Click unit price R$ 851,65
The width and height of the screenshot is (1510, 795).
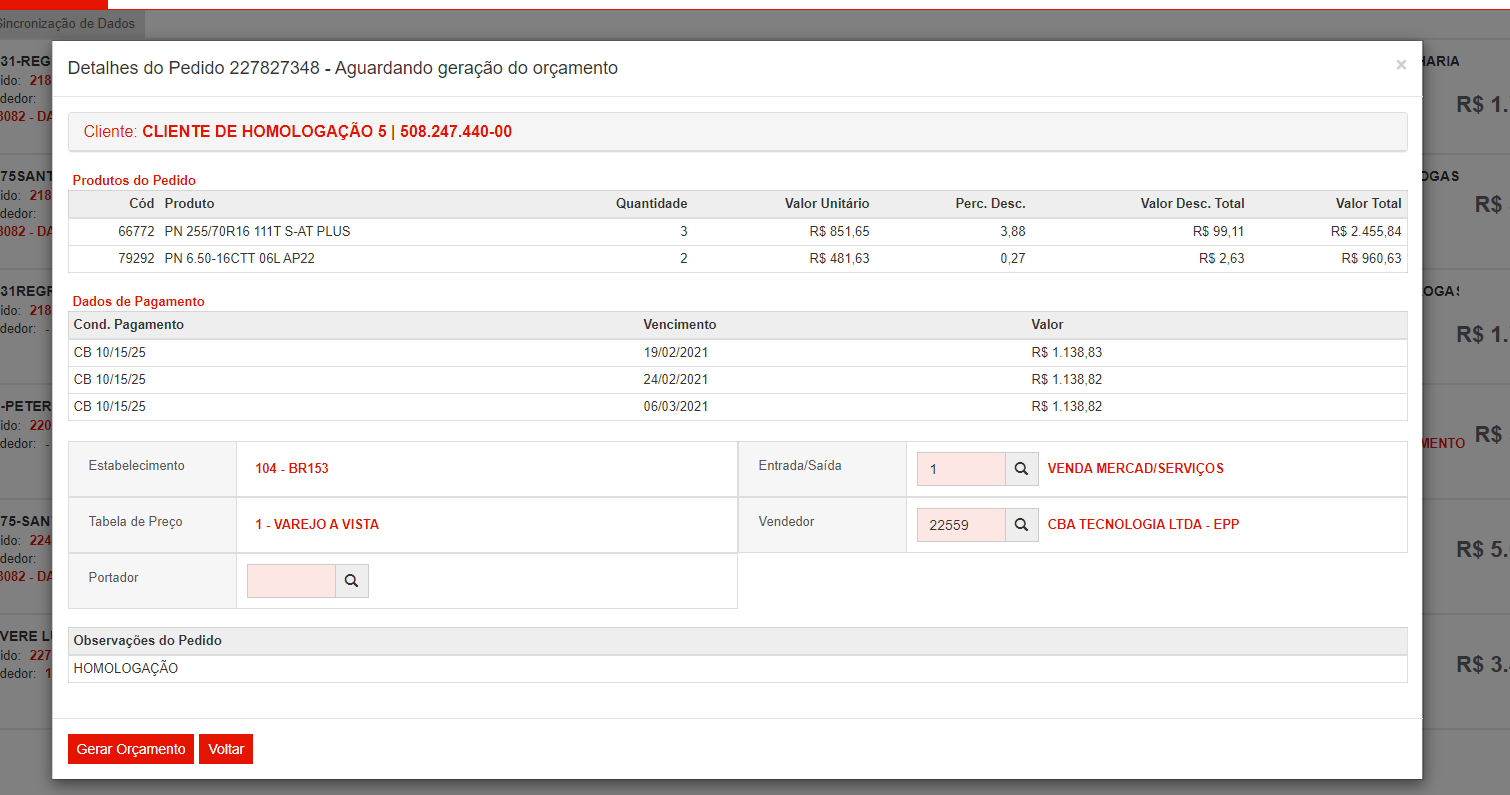[839, 231]
